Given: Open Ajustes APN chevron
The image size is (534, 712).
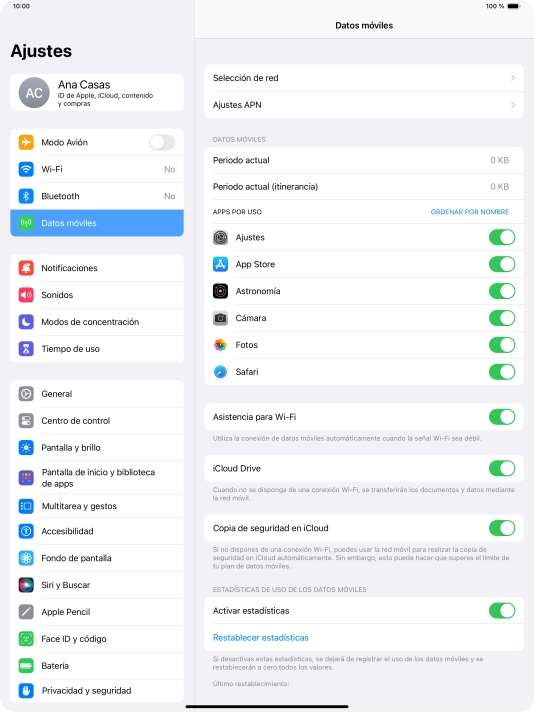Looking at the screenshot, I should [x=513, y=105].
